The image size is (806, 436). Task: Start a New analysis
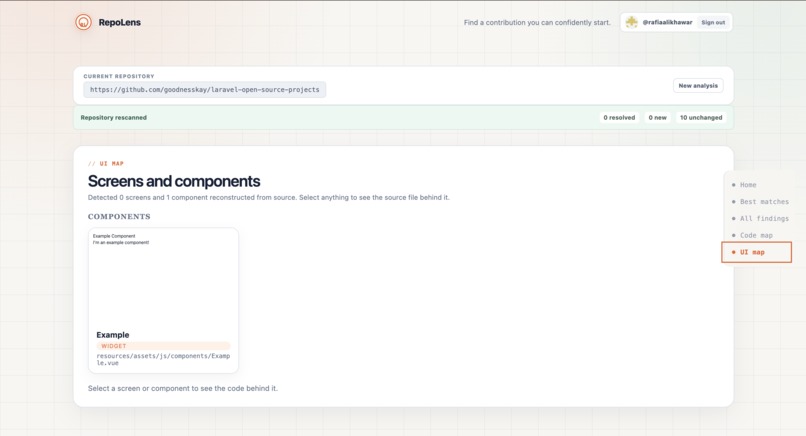point(698,85)
